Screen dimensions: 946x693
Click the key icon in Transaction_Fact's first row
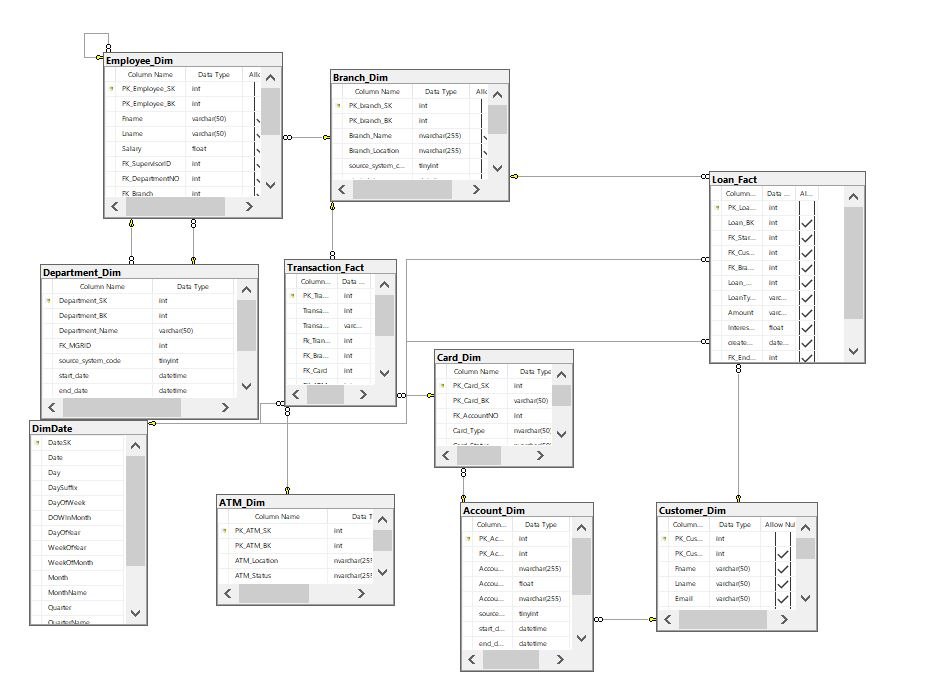(293, 296)
